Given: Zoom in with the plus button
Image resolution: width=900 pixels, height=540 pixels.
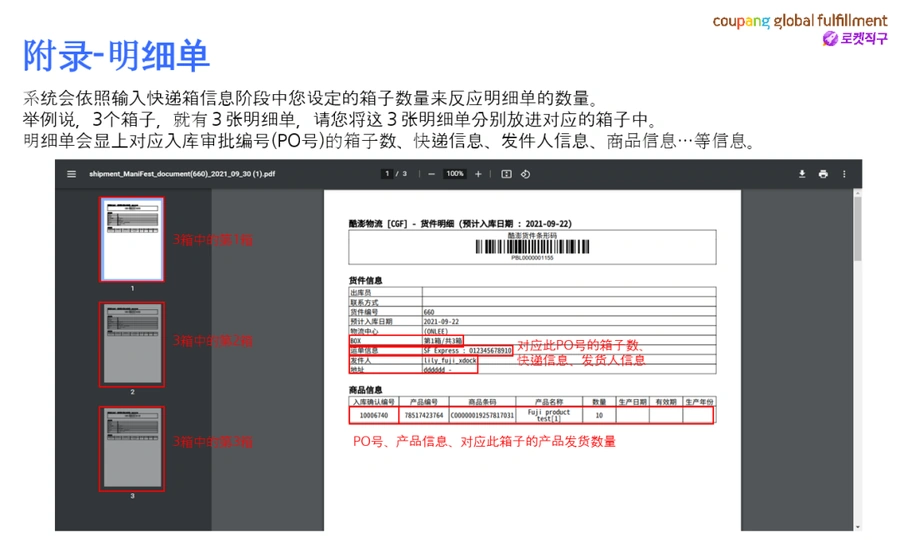Looking at the screenshot, I should [478, 174].
